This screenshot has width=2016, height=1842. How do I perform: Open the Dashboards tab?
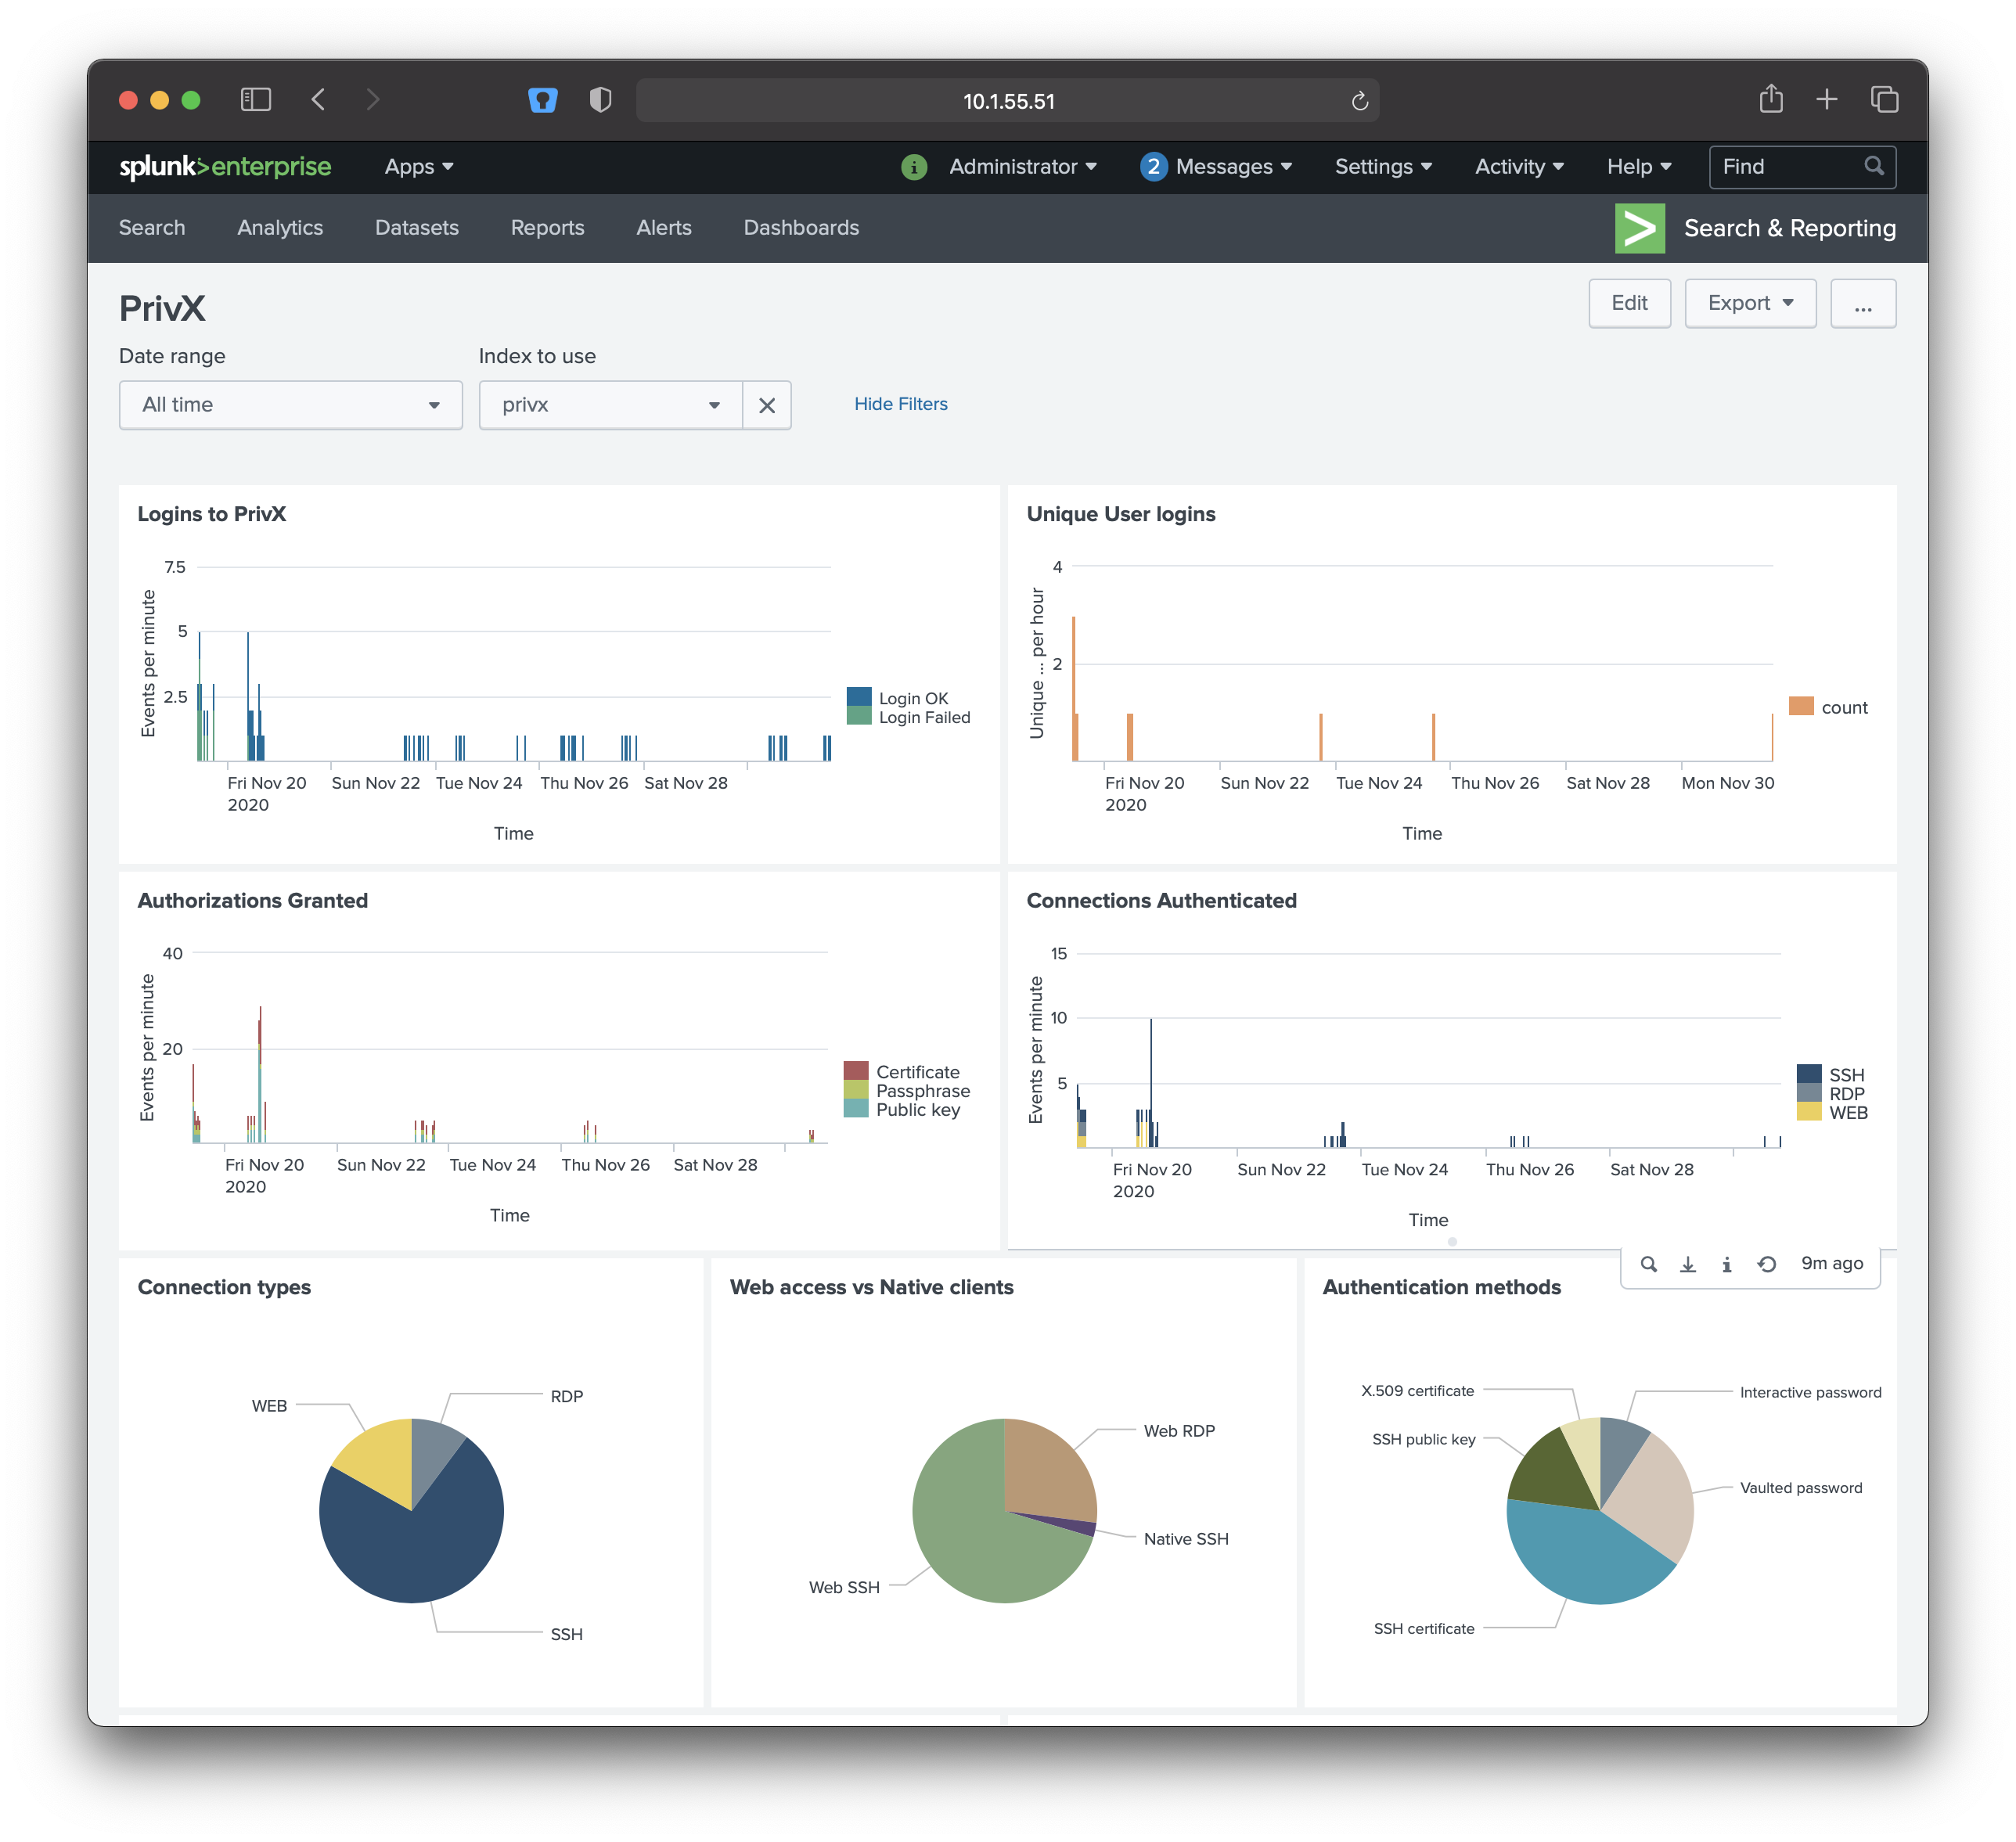(x=801, y=228)
